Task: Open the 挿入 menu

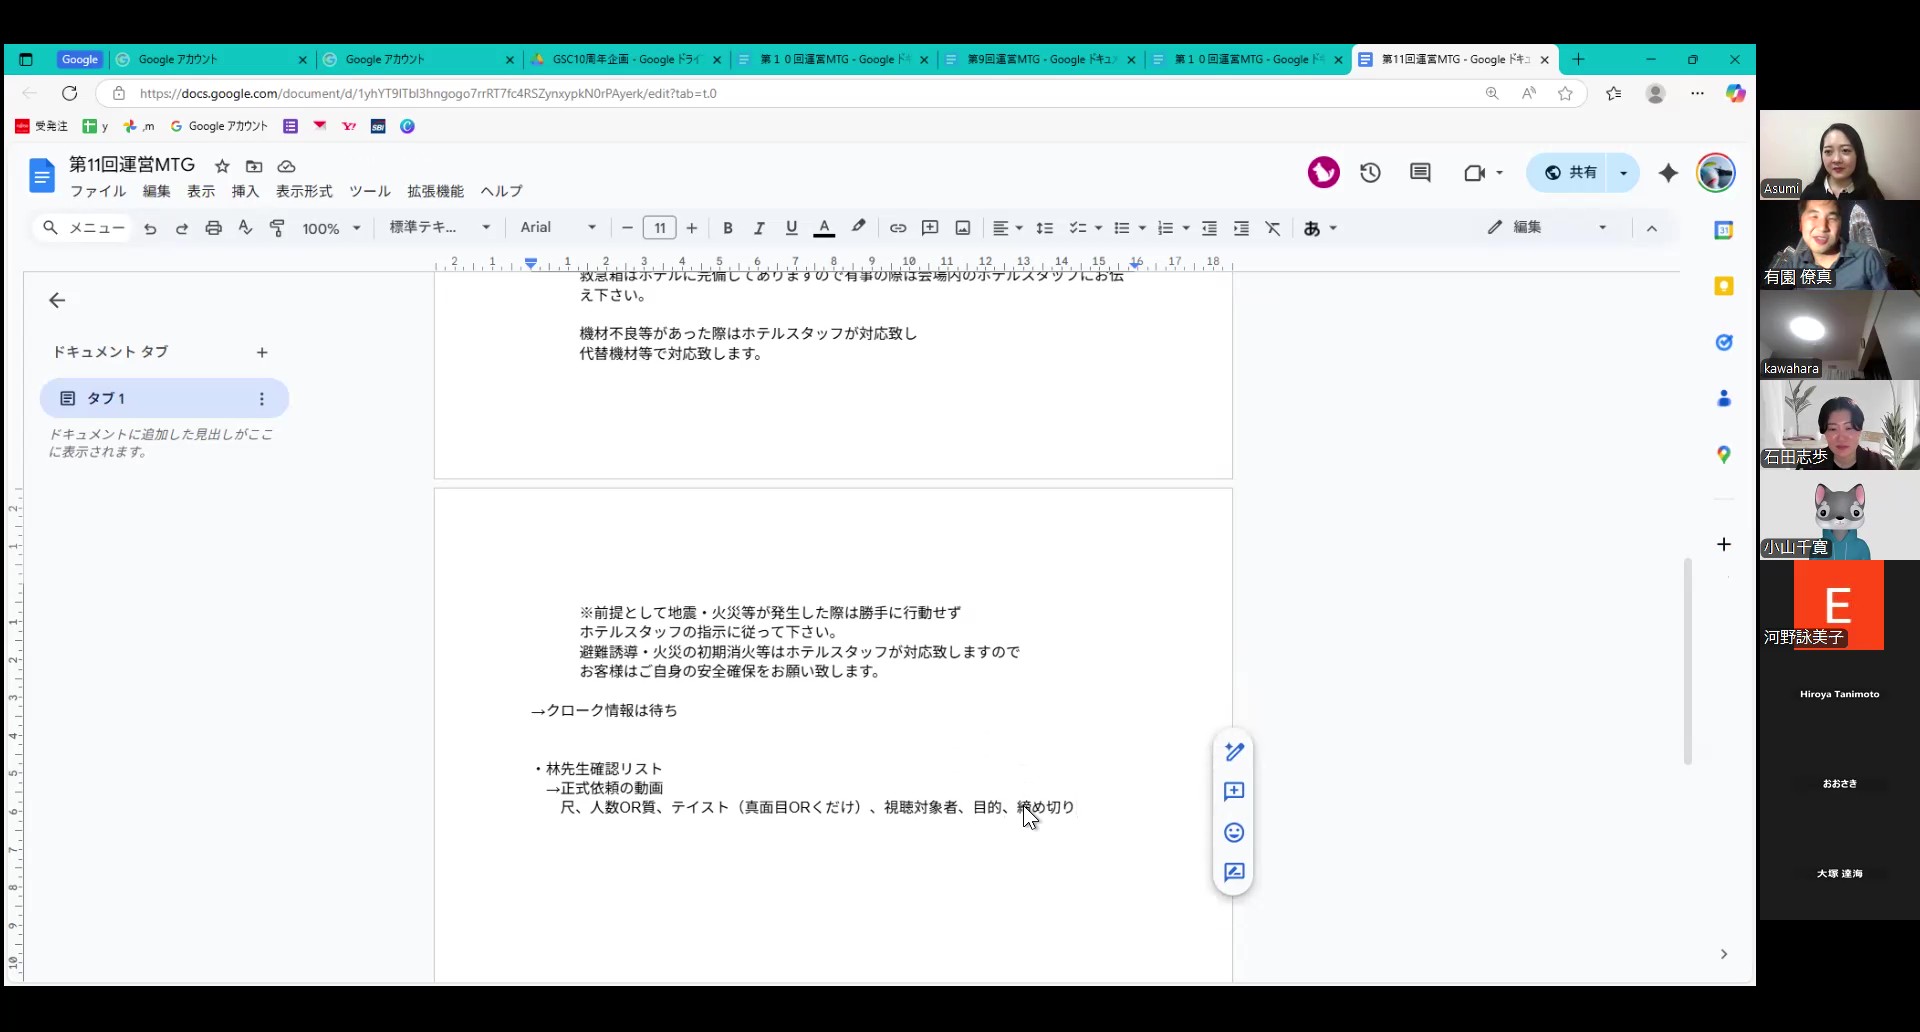Action: point(245,191)
